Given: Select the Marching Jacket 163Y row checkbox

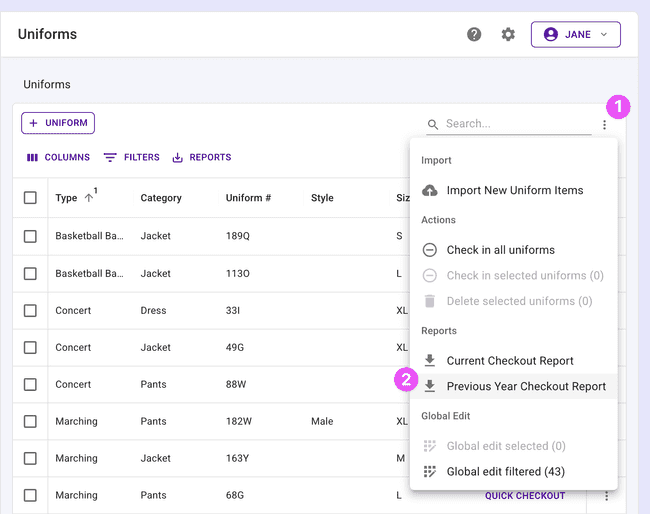Looking at the screenshot, I should click(30, 458).
